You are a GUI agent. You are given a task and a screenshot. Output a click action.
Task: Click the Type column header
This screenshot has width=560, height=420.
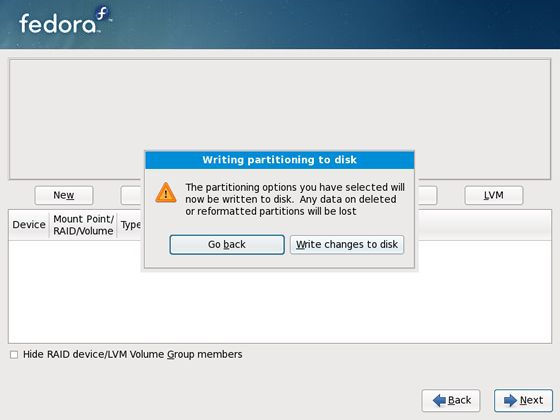(x=130, y=225)
